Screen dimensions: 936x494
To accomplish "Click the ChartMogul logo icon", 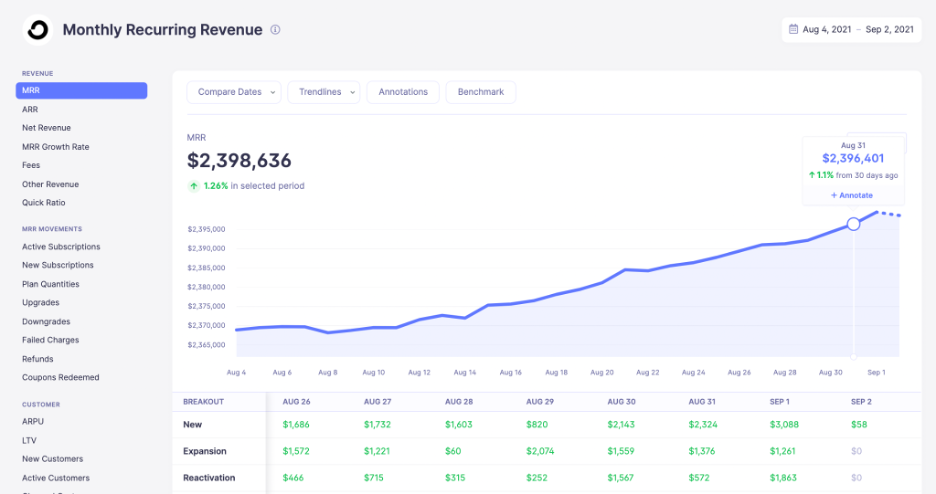I will pos(37,30).
